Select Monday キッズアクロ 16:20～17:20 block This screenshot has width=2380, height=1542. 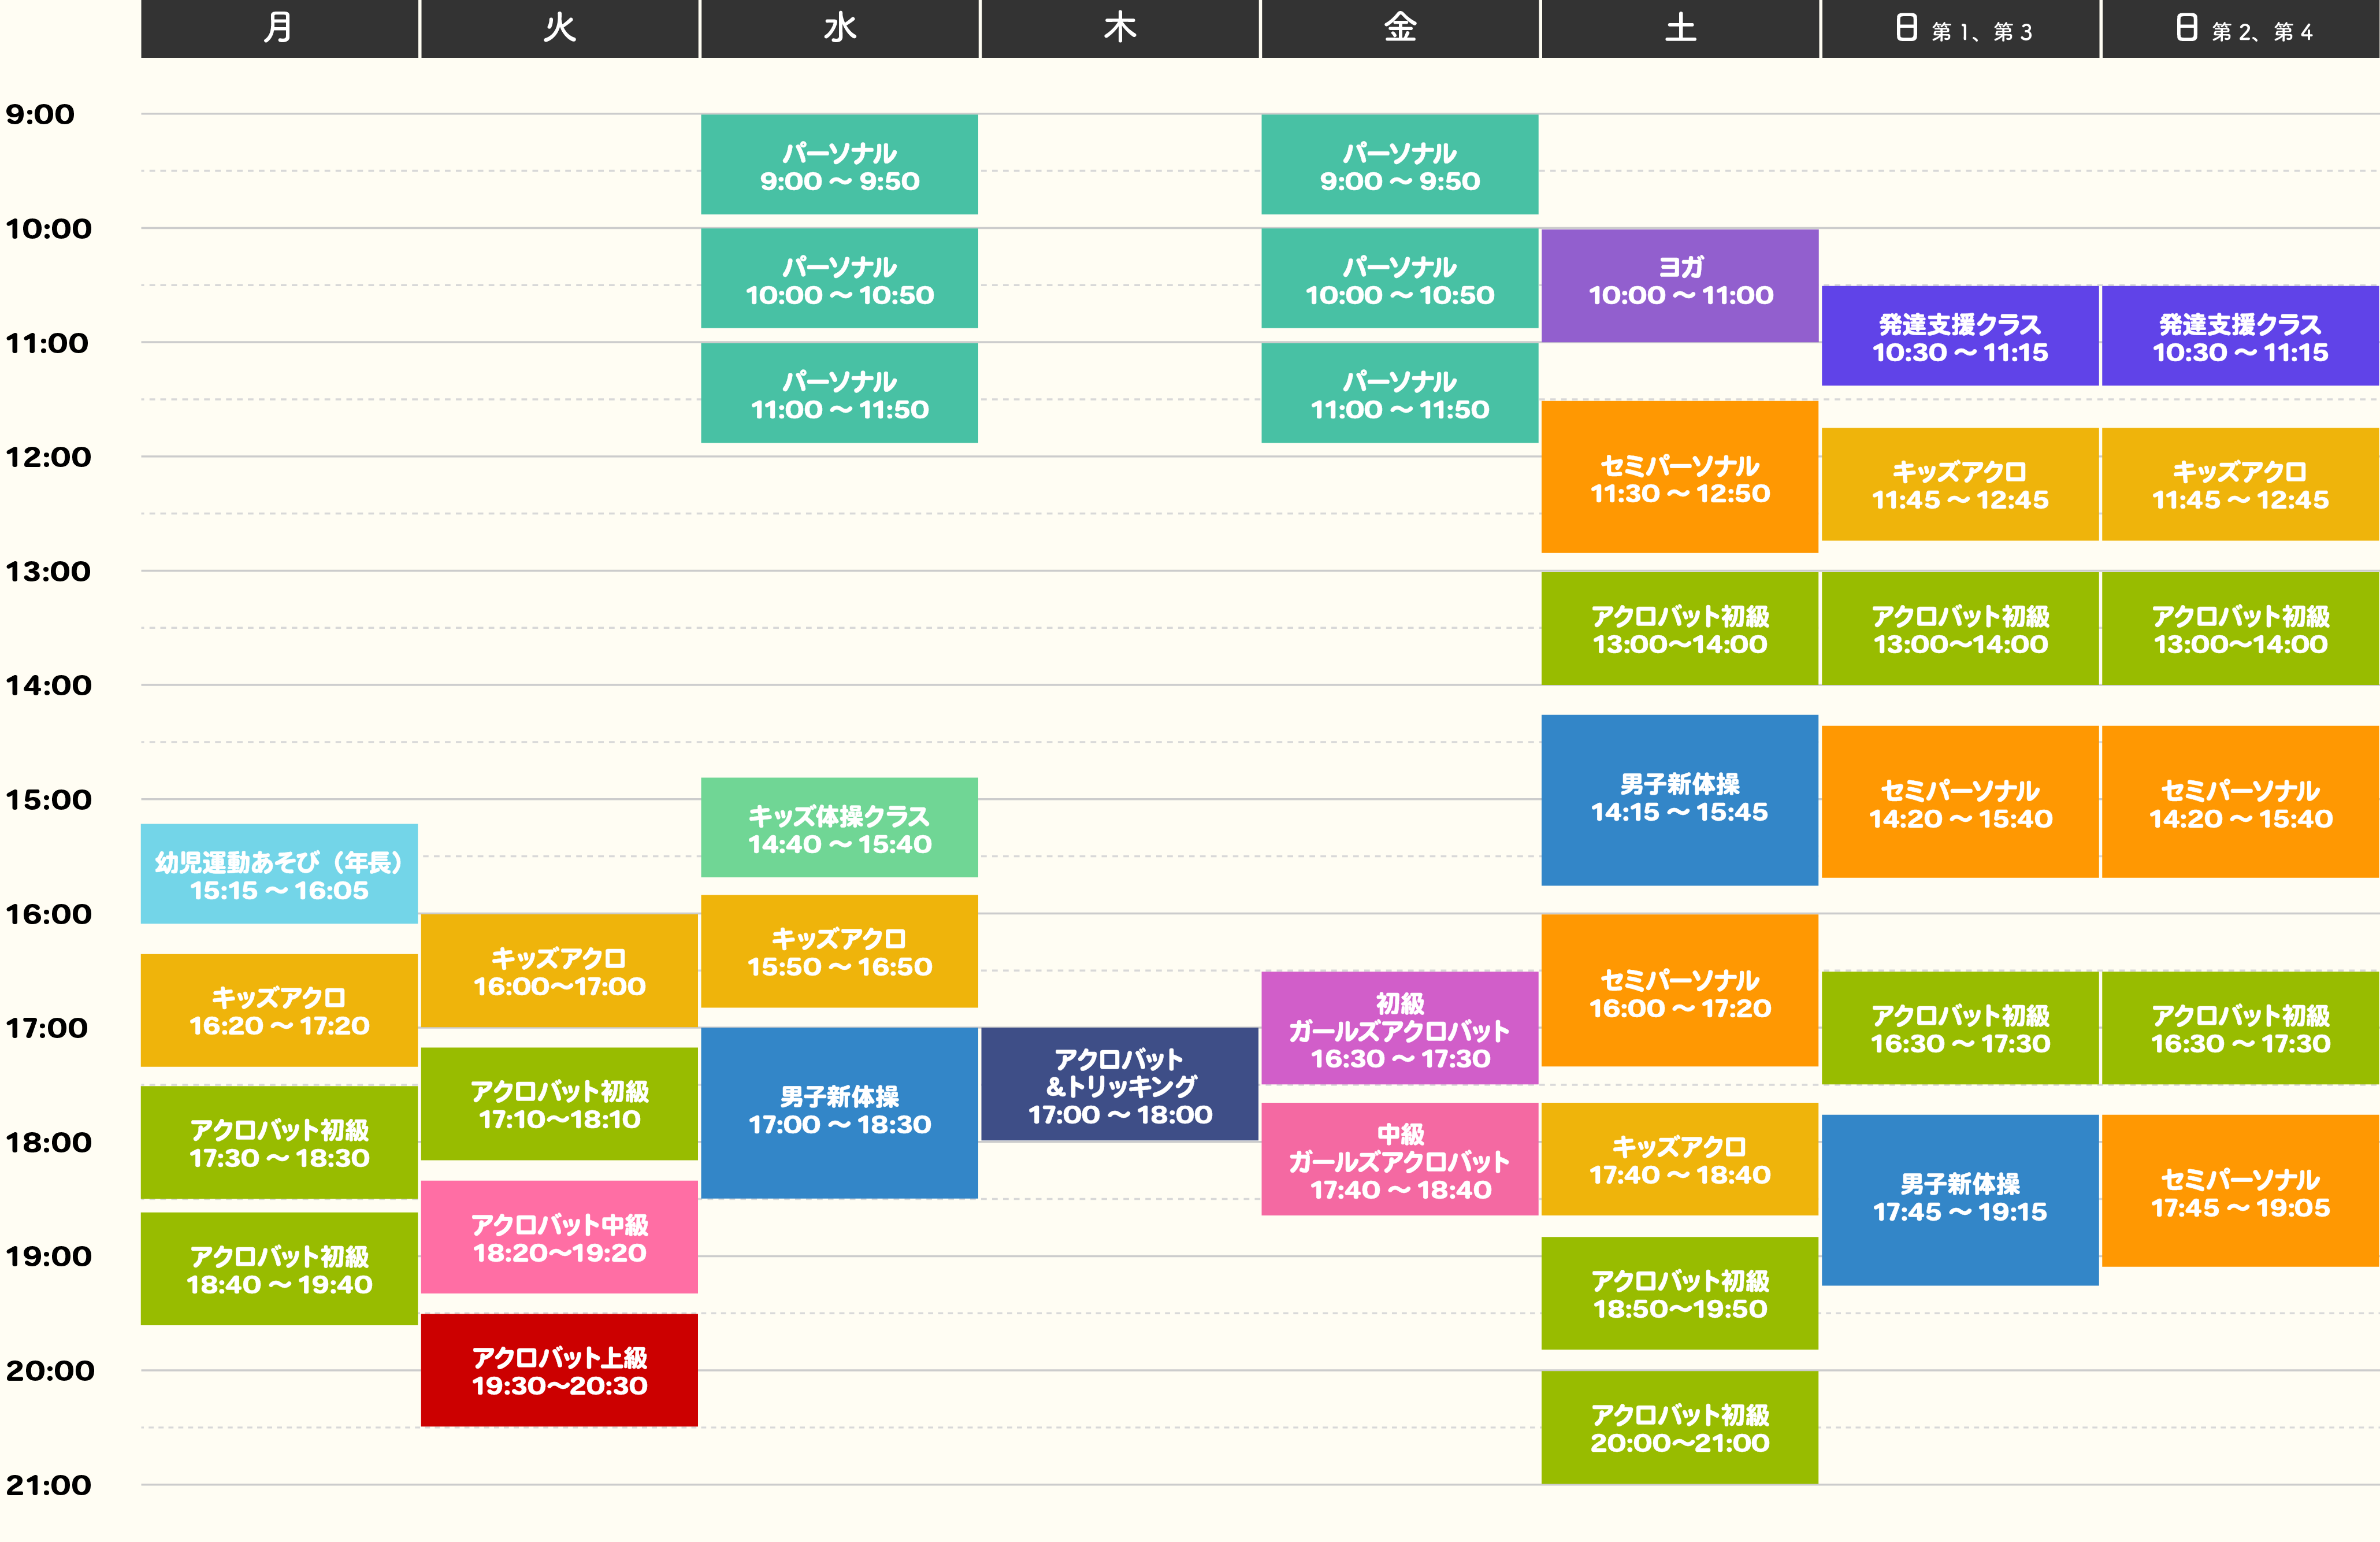279,1010
